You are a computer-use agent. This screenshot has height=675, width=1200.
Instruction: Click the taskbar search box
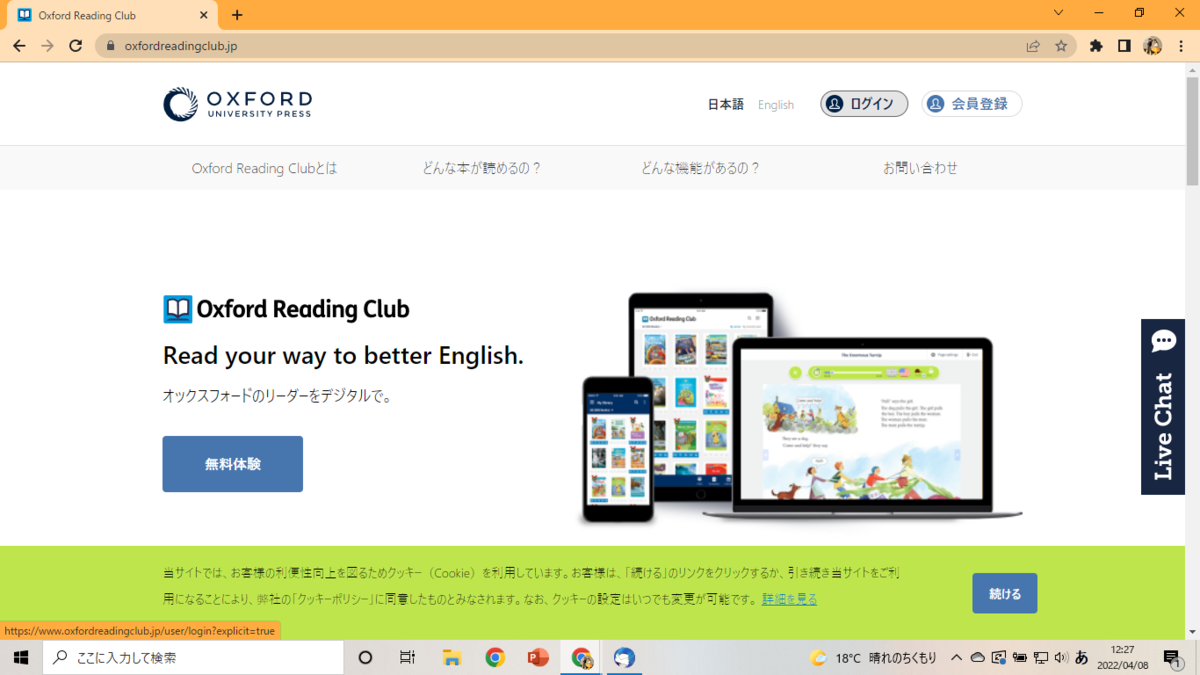click(194, 657)
